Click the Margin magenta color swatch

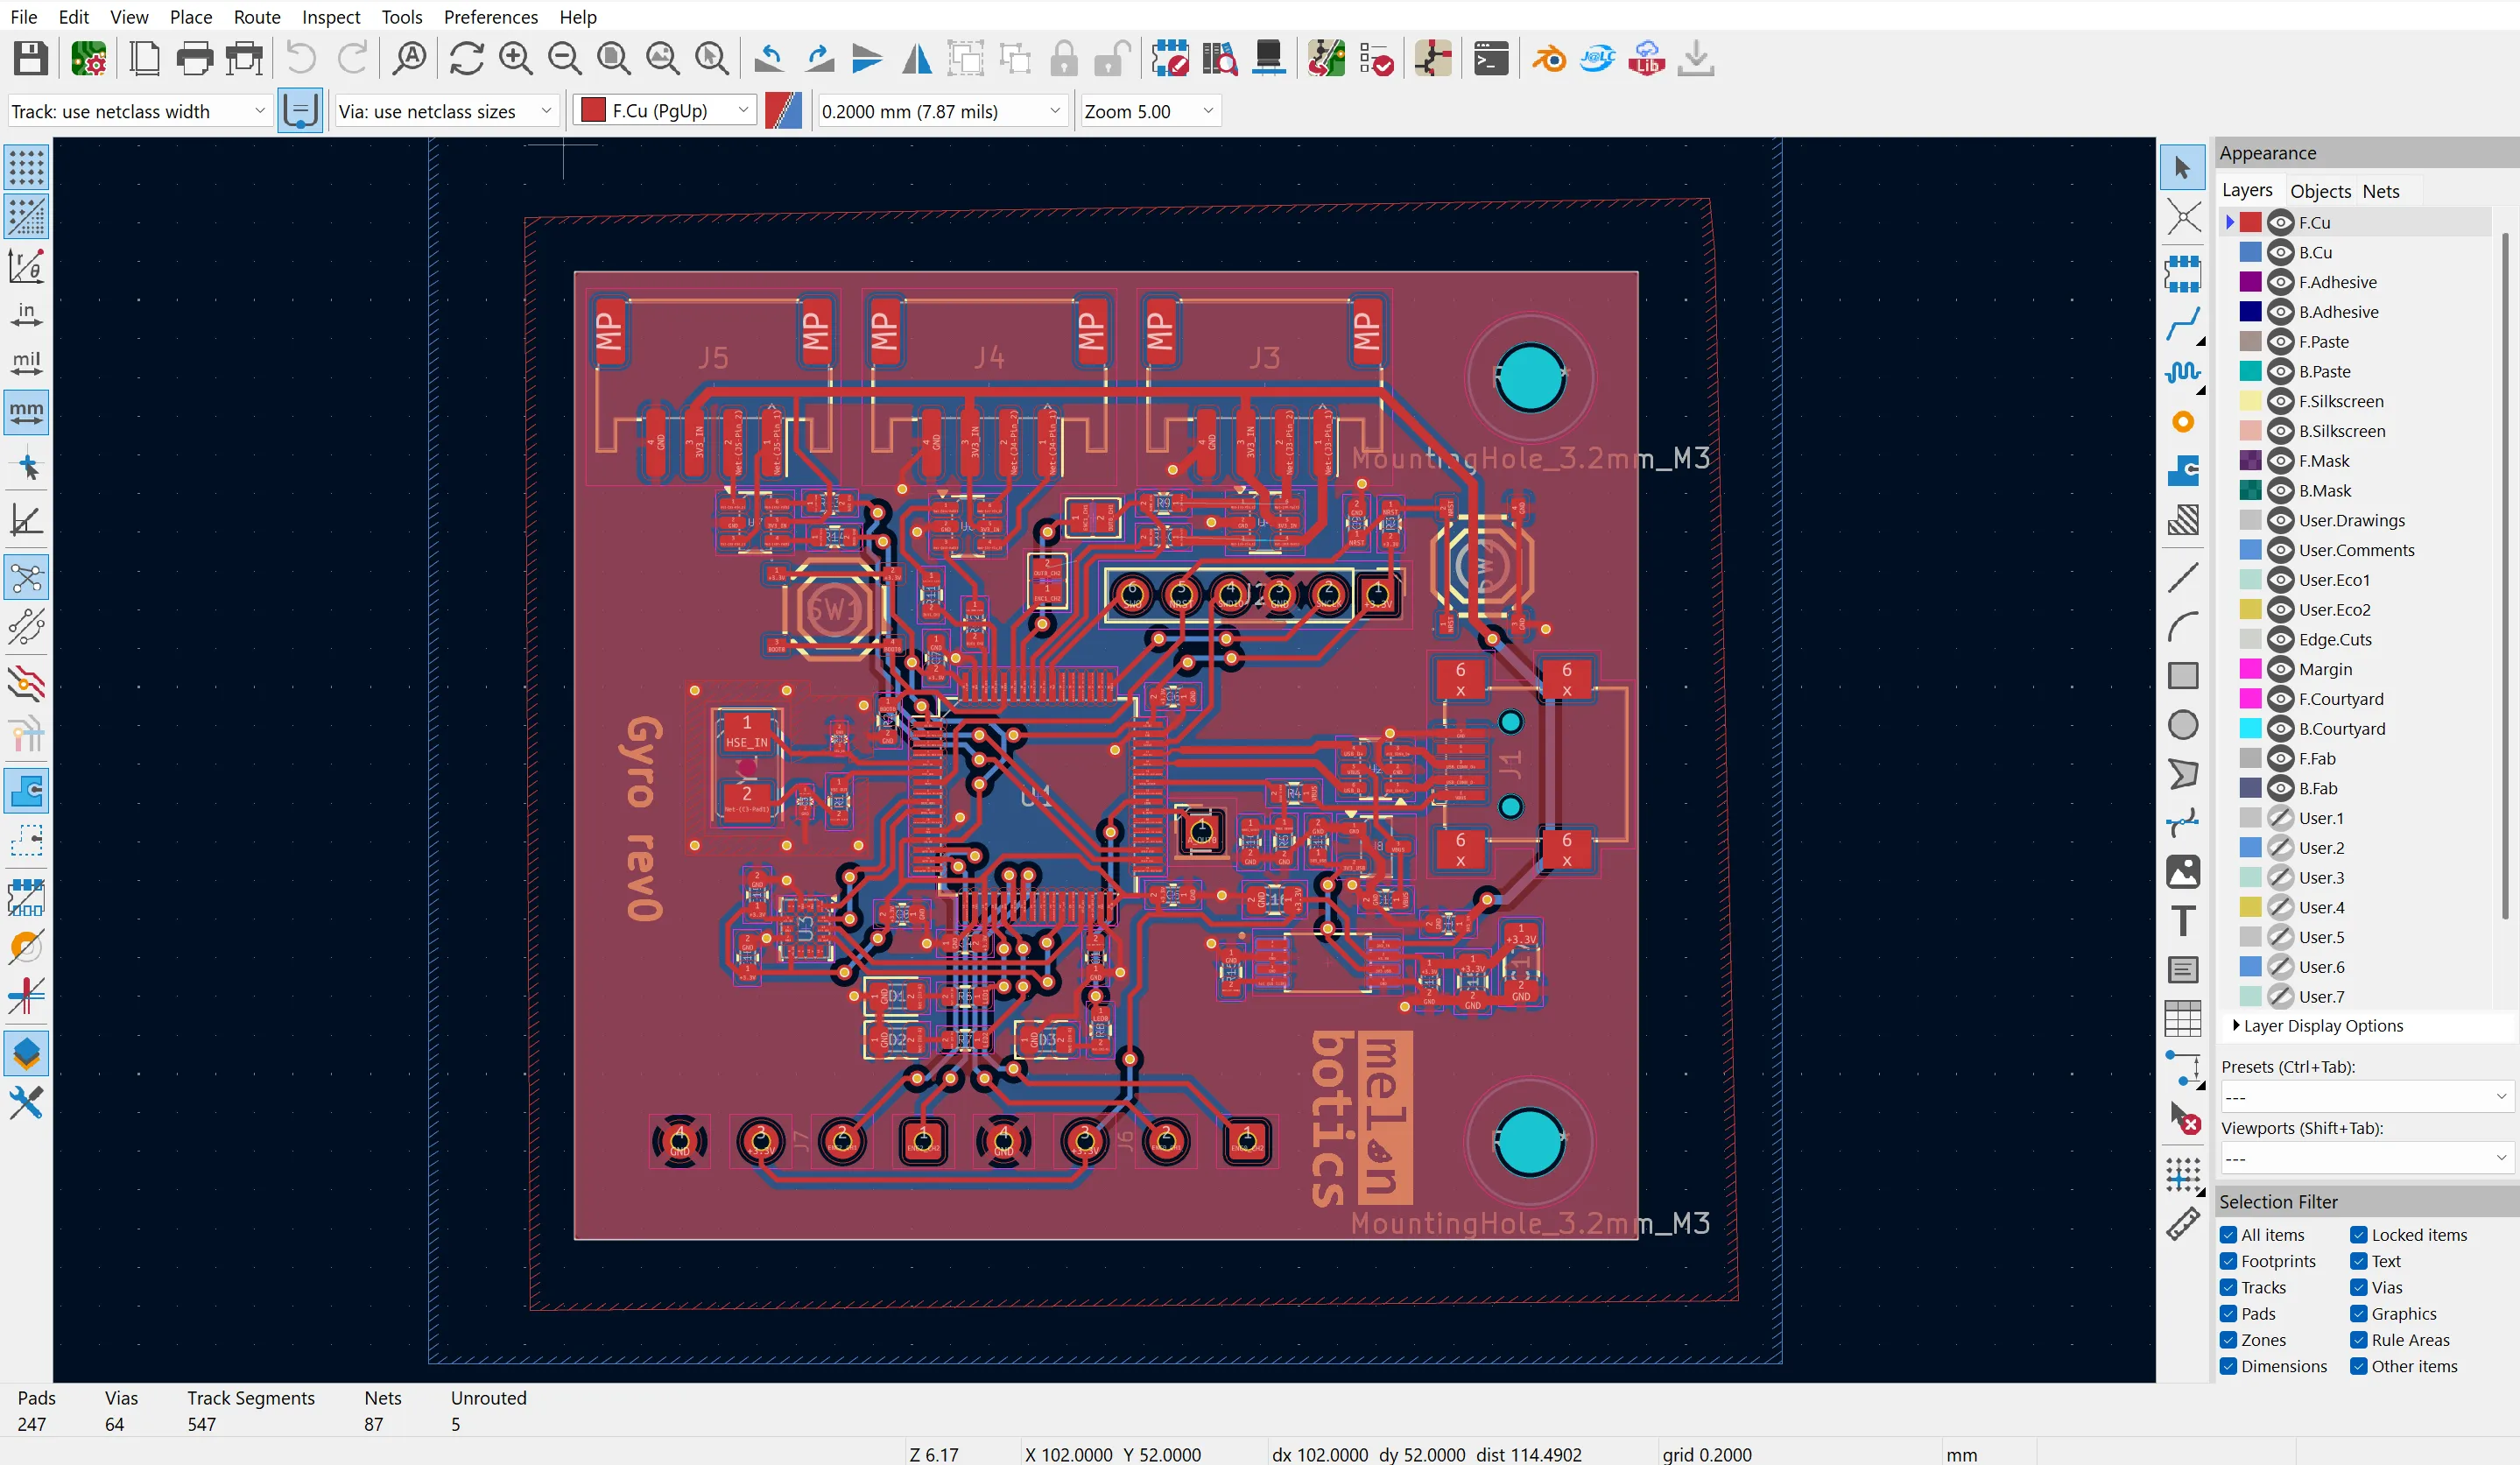(x=2250, y=669)
